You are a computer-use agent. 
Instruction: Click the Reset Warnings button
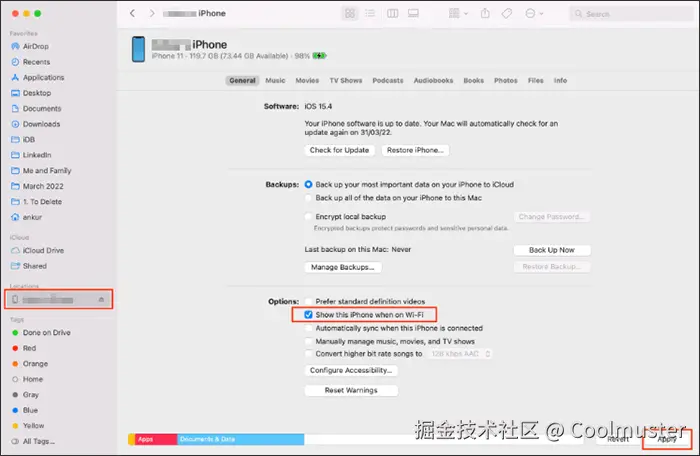coord(351,391)
